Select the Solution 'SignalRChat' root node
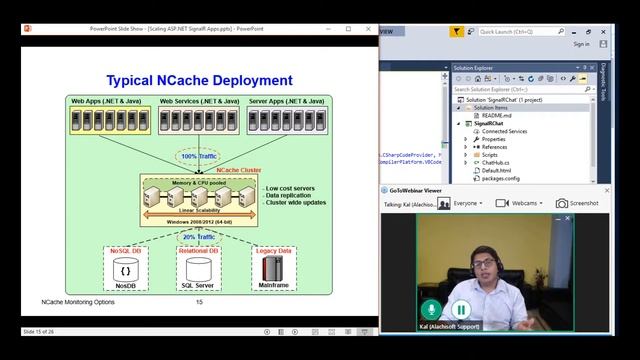 click(x=504, y=100)
